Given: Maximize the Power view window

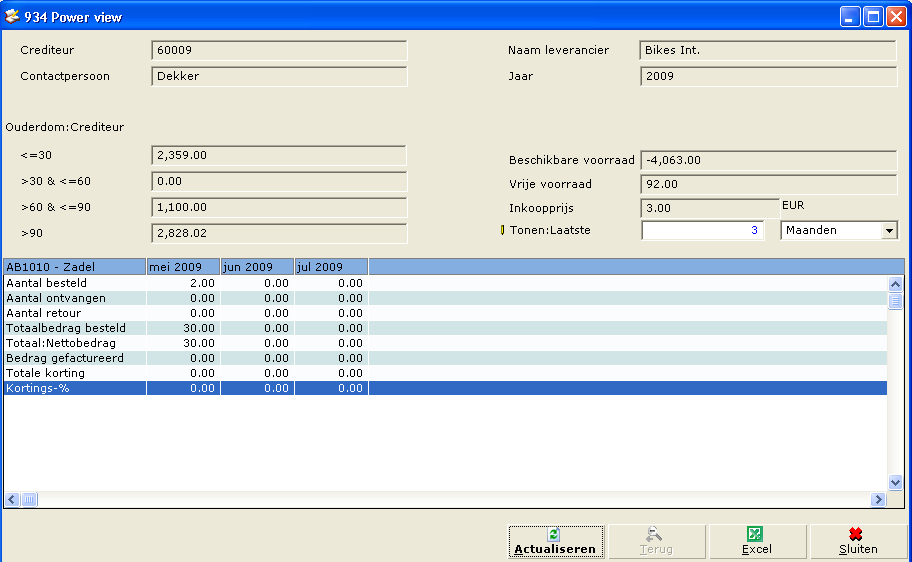Looking at the screenshot, I should [x=873, y=16].
